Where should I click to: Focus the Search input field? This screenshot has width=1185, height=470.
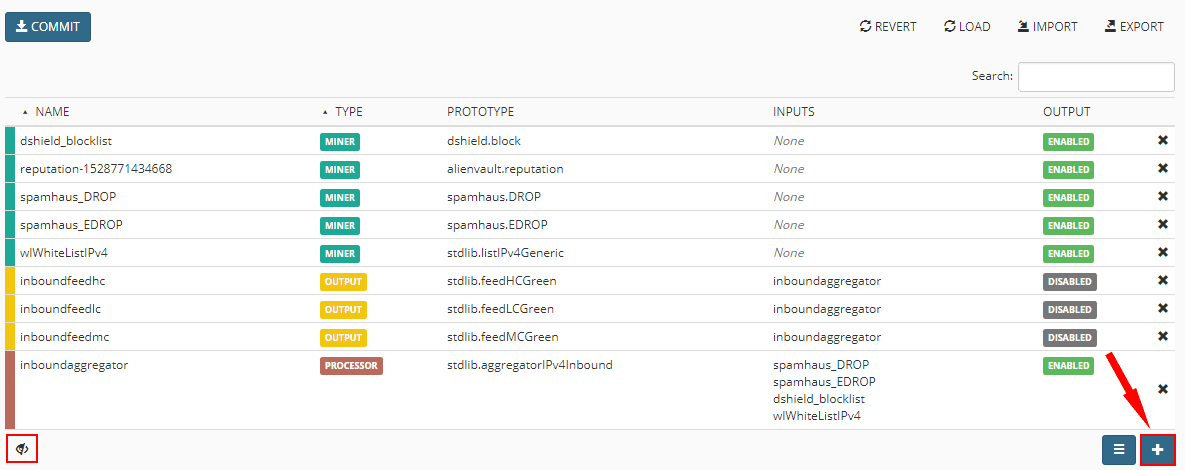pyautogui.click(x=1096, y=77)
